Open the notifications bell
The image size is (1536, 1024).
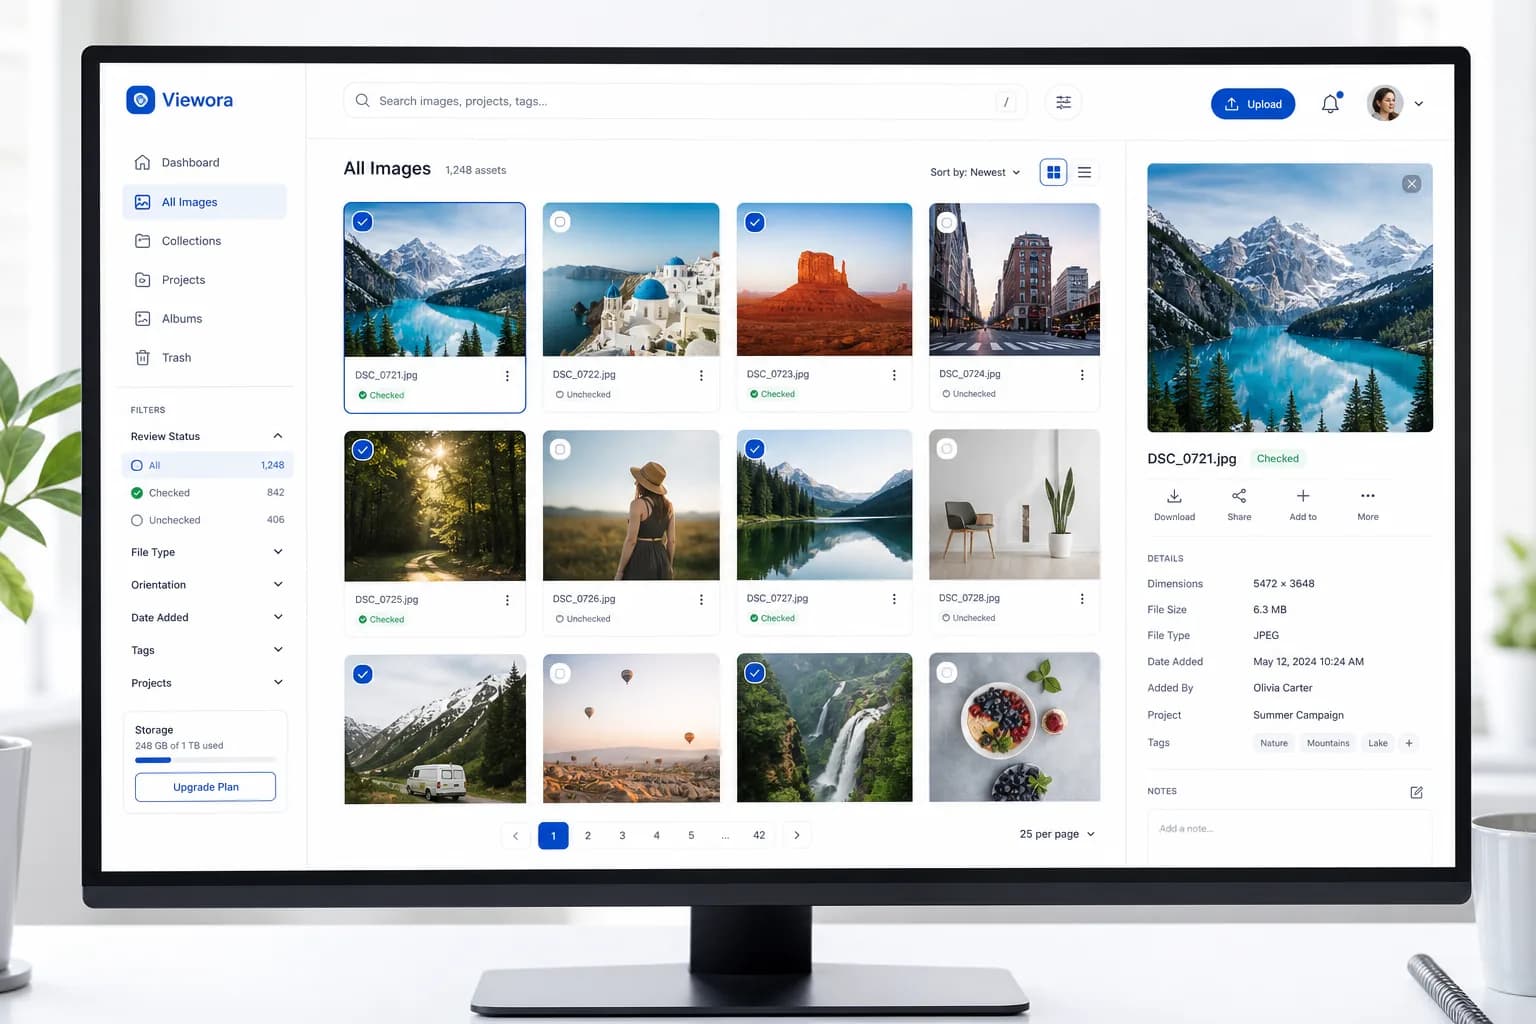(x=1331, y=103)
